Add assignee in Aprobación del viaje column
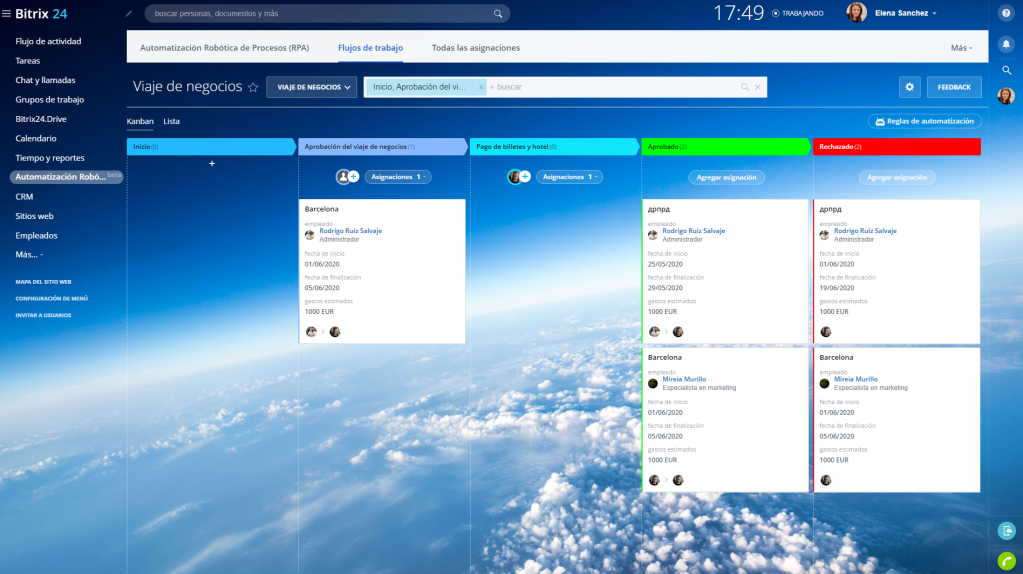The image size is (1023, 574). 354,177
